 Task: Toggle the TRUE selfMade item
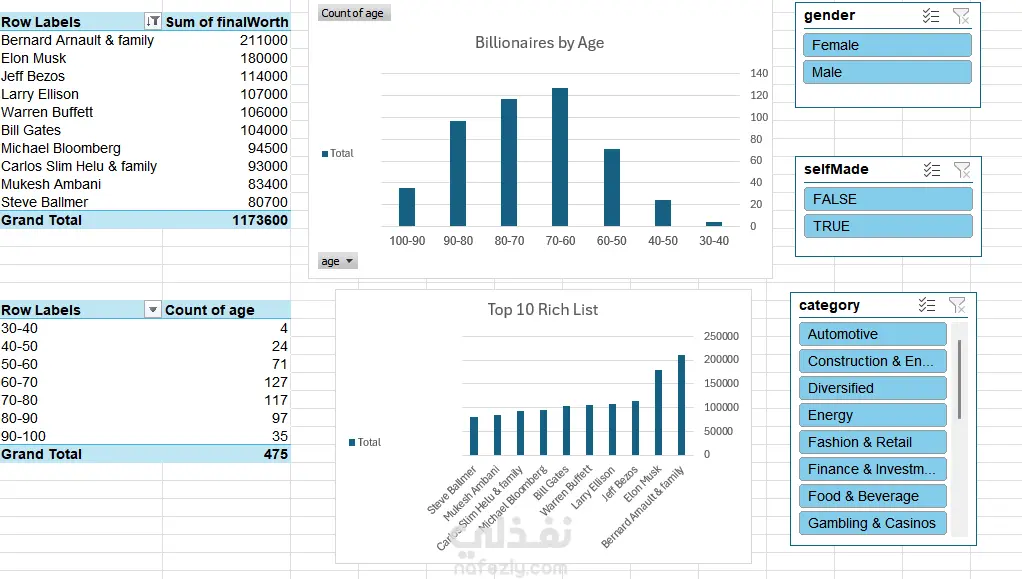tap(888, 226)
